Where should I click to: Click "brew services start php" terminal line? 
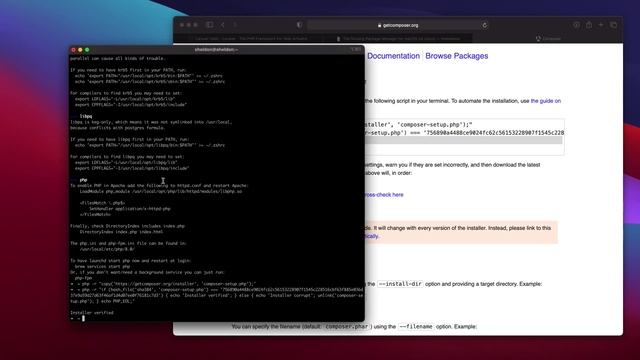pos(102,267)
